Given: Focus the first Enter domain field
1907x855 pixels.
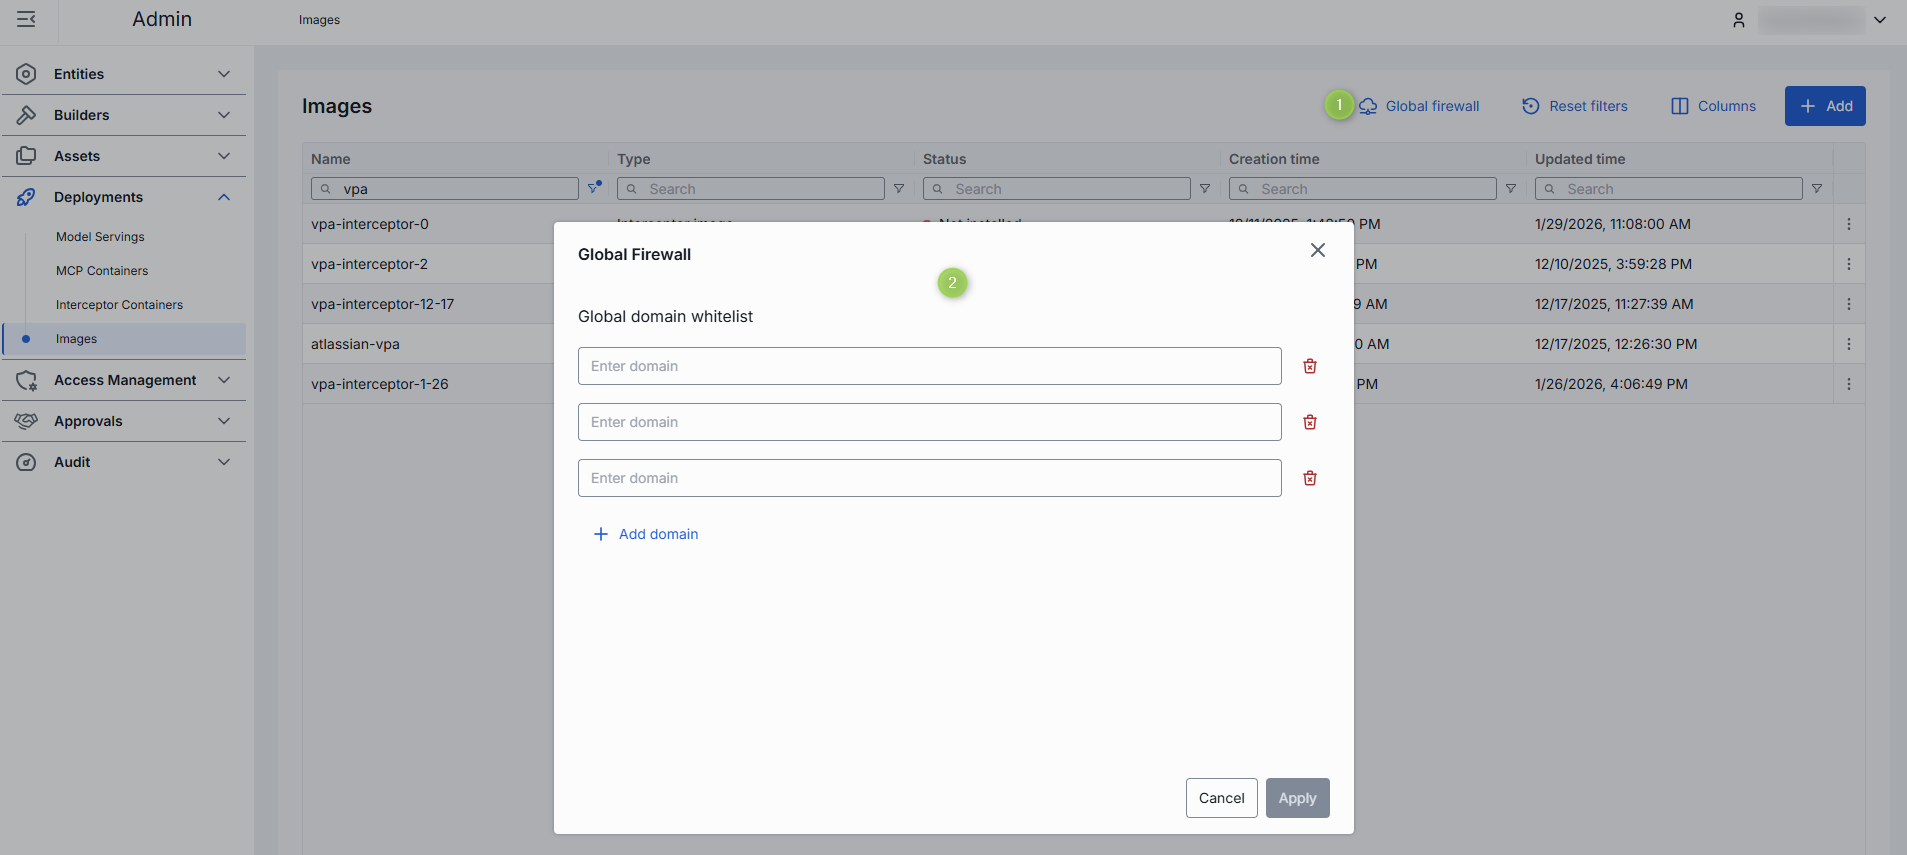Looking at the screenshot, I should [929, 366].
